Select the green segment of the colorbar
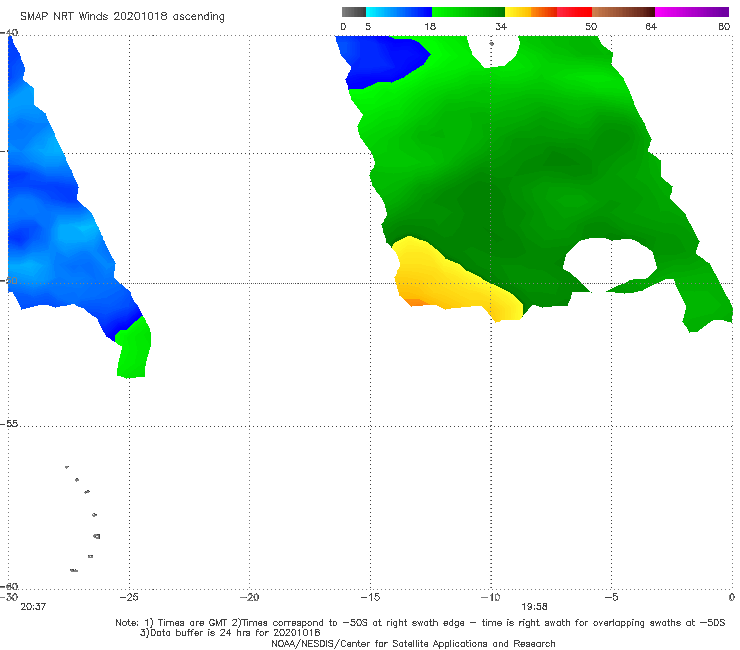The image size is (740, 650). pyautogui.click(x=469, y=12)
